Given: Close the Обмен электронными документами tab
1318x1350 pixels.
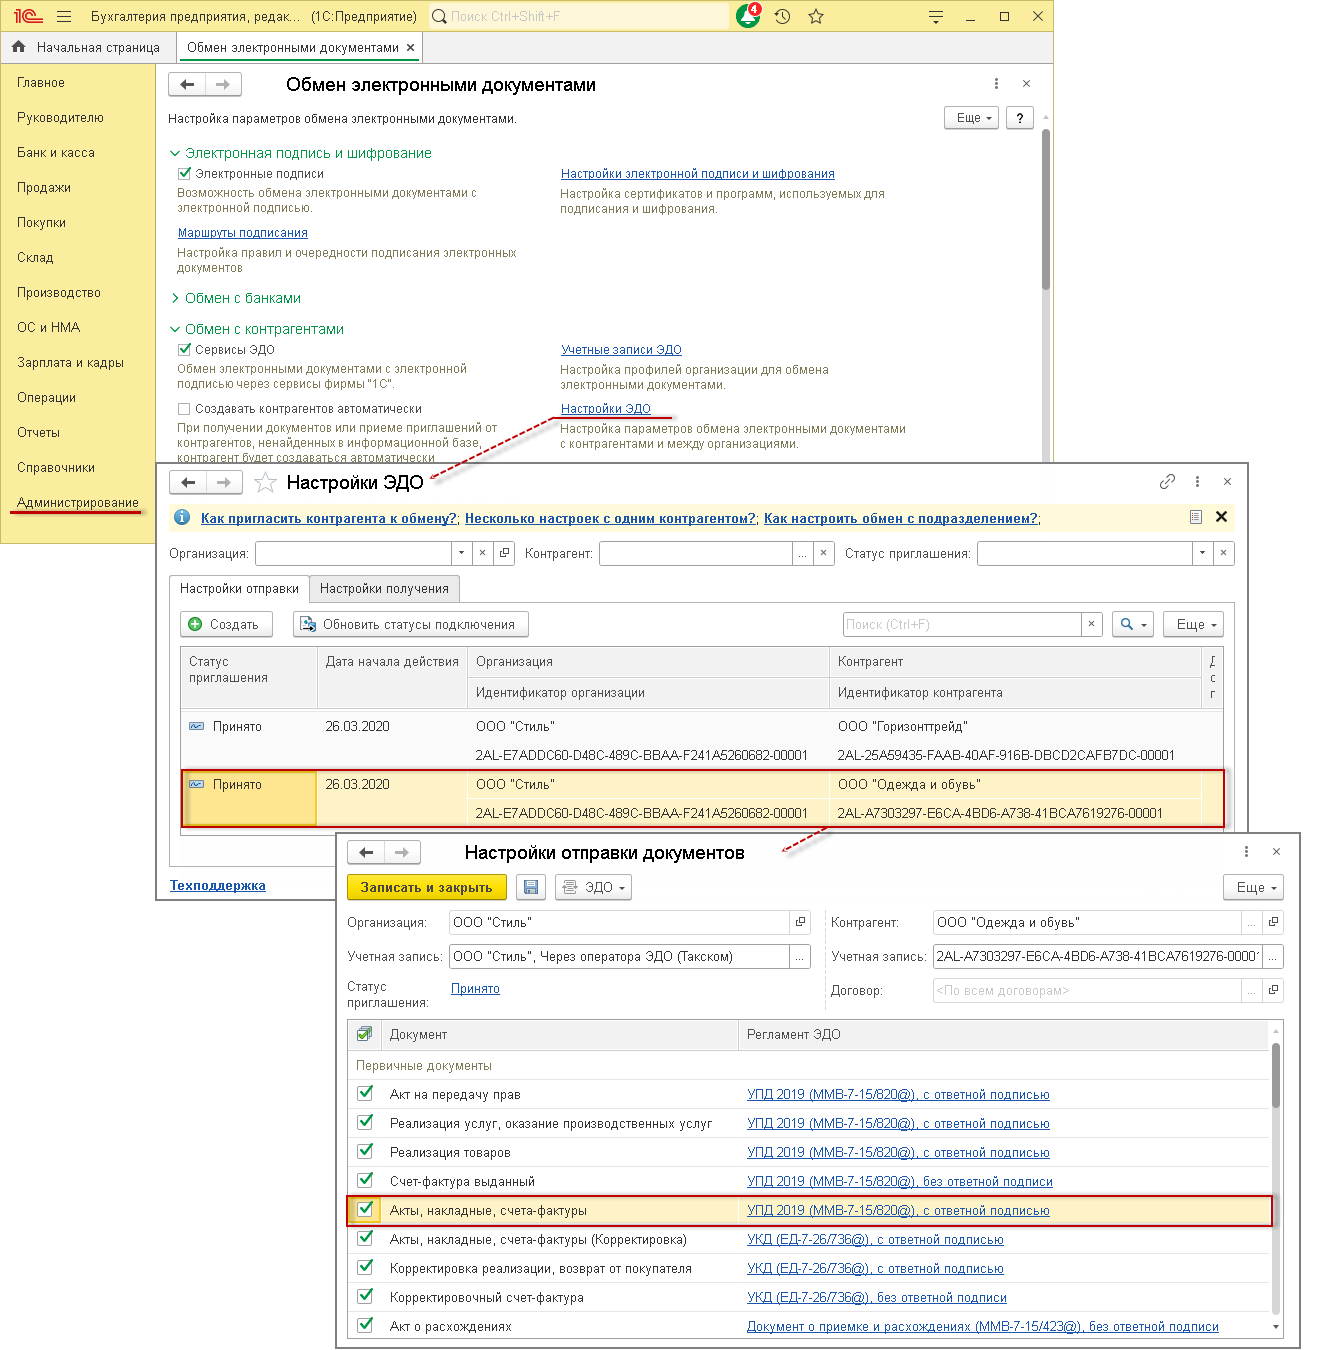Looking at the screenshot, I should point(410,47).
